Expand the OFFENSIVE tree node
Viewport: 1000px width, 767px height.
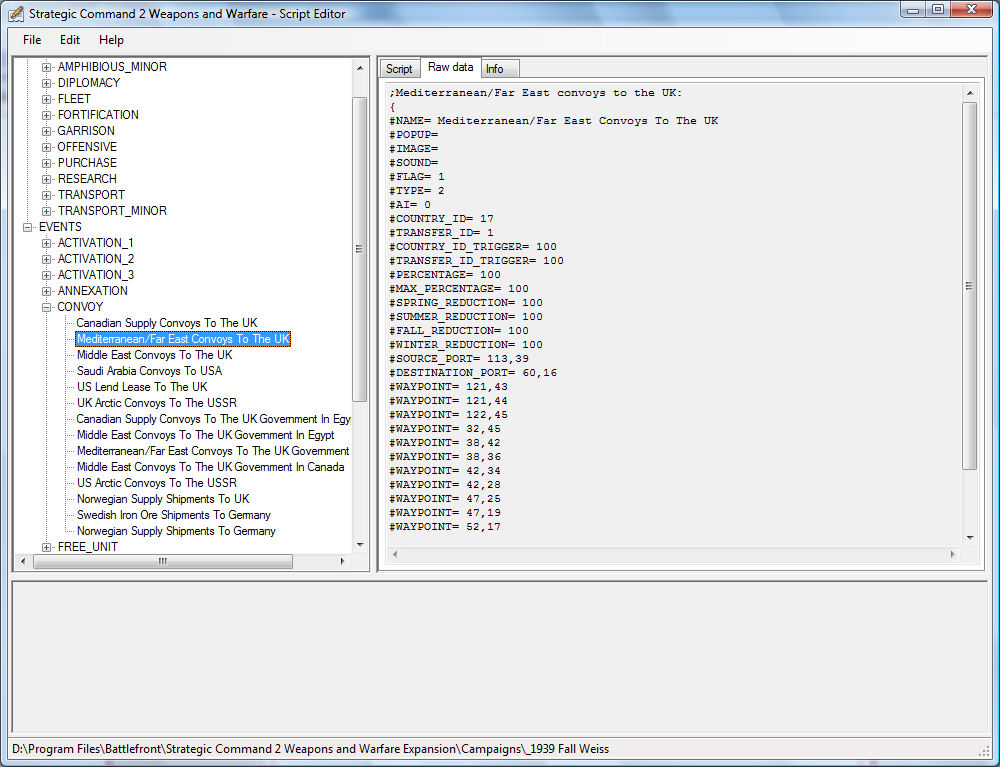coord(47,147)
